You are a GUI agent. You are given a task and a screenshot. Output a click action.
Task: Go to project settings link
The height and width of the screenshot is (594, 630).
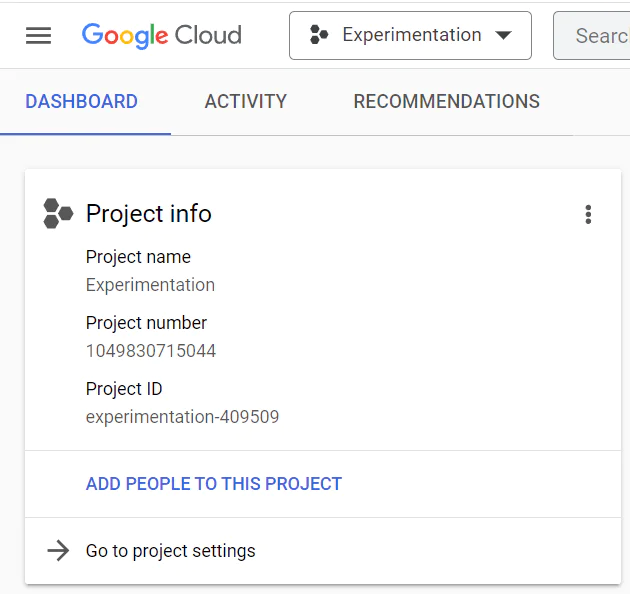click(x=171, y=551)
